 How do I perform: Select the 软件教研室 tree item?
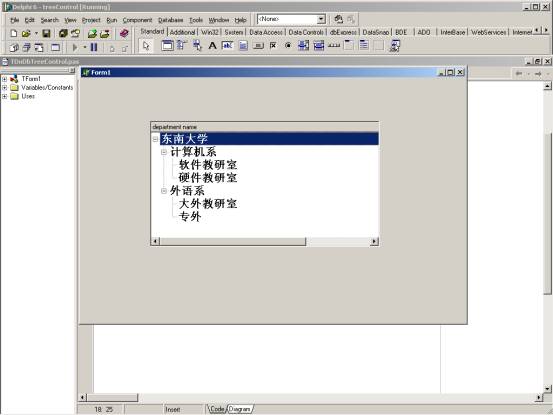point(208,165)
